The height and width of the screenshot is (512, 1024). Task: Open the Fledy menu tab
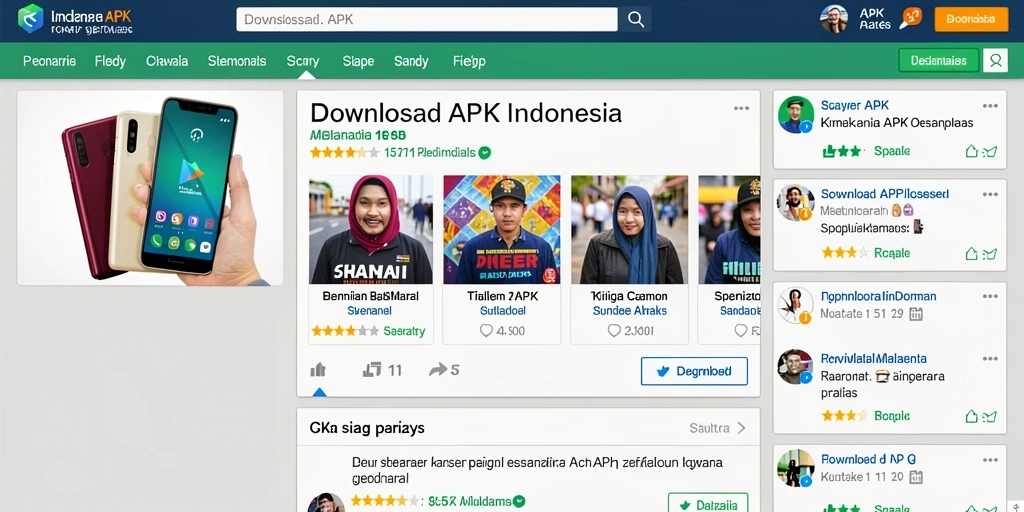[x=110, y=61]
